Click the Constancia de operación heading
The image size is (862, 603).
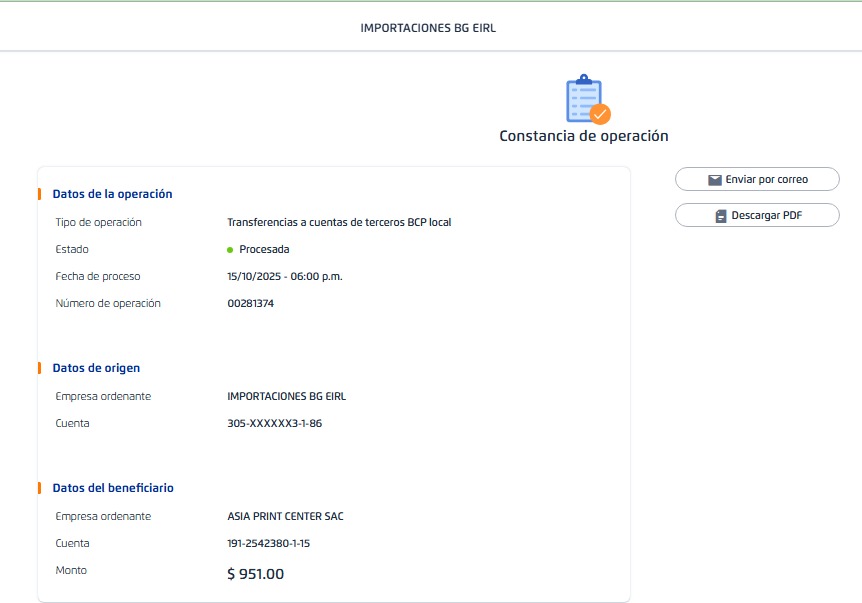584,136
